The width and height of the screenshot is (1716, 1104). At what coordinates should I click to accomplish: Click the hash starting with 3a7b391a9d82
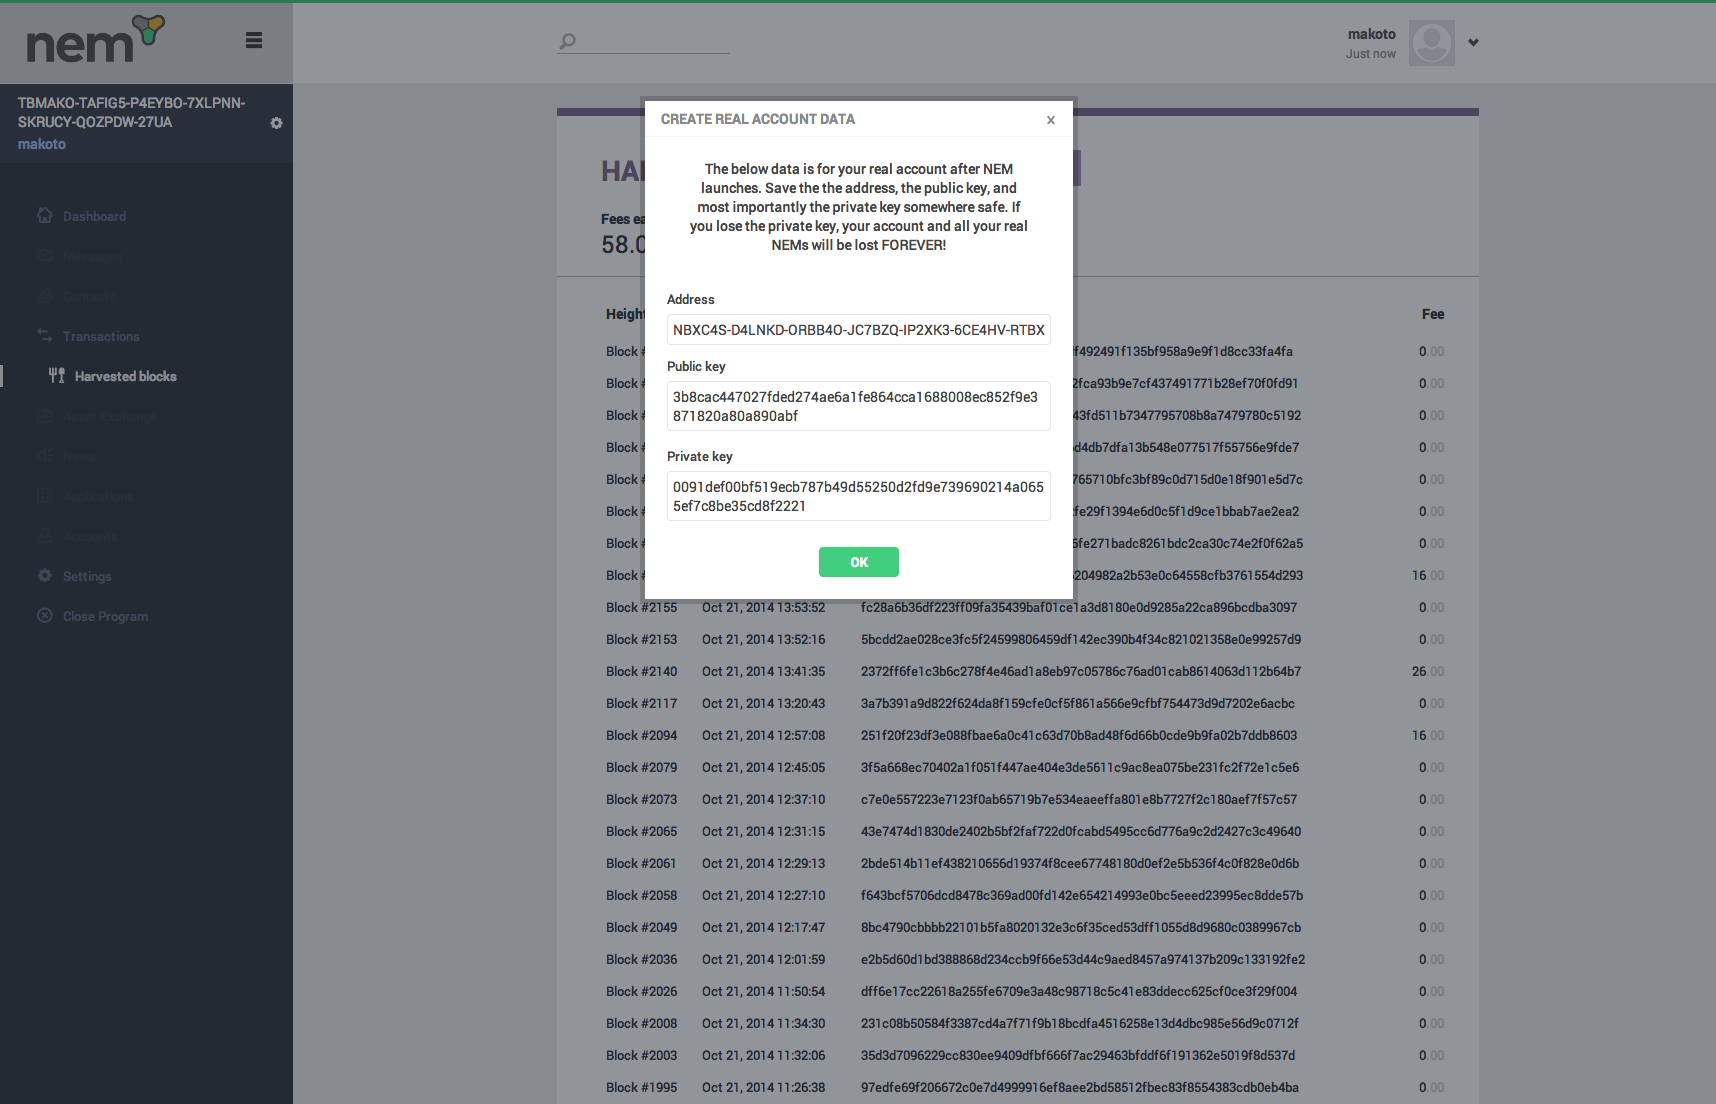point(1078,703)
